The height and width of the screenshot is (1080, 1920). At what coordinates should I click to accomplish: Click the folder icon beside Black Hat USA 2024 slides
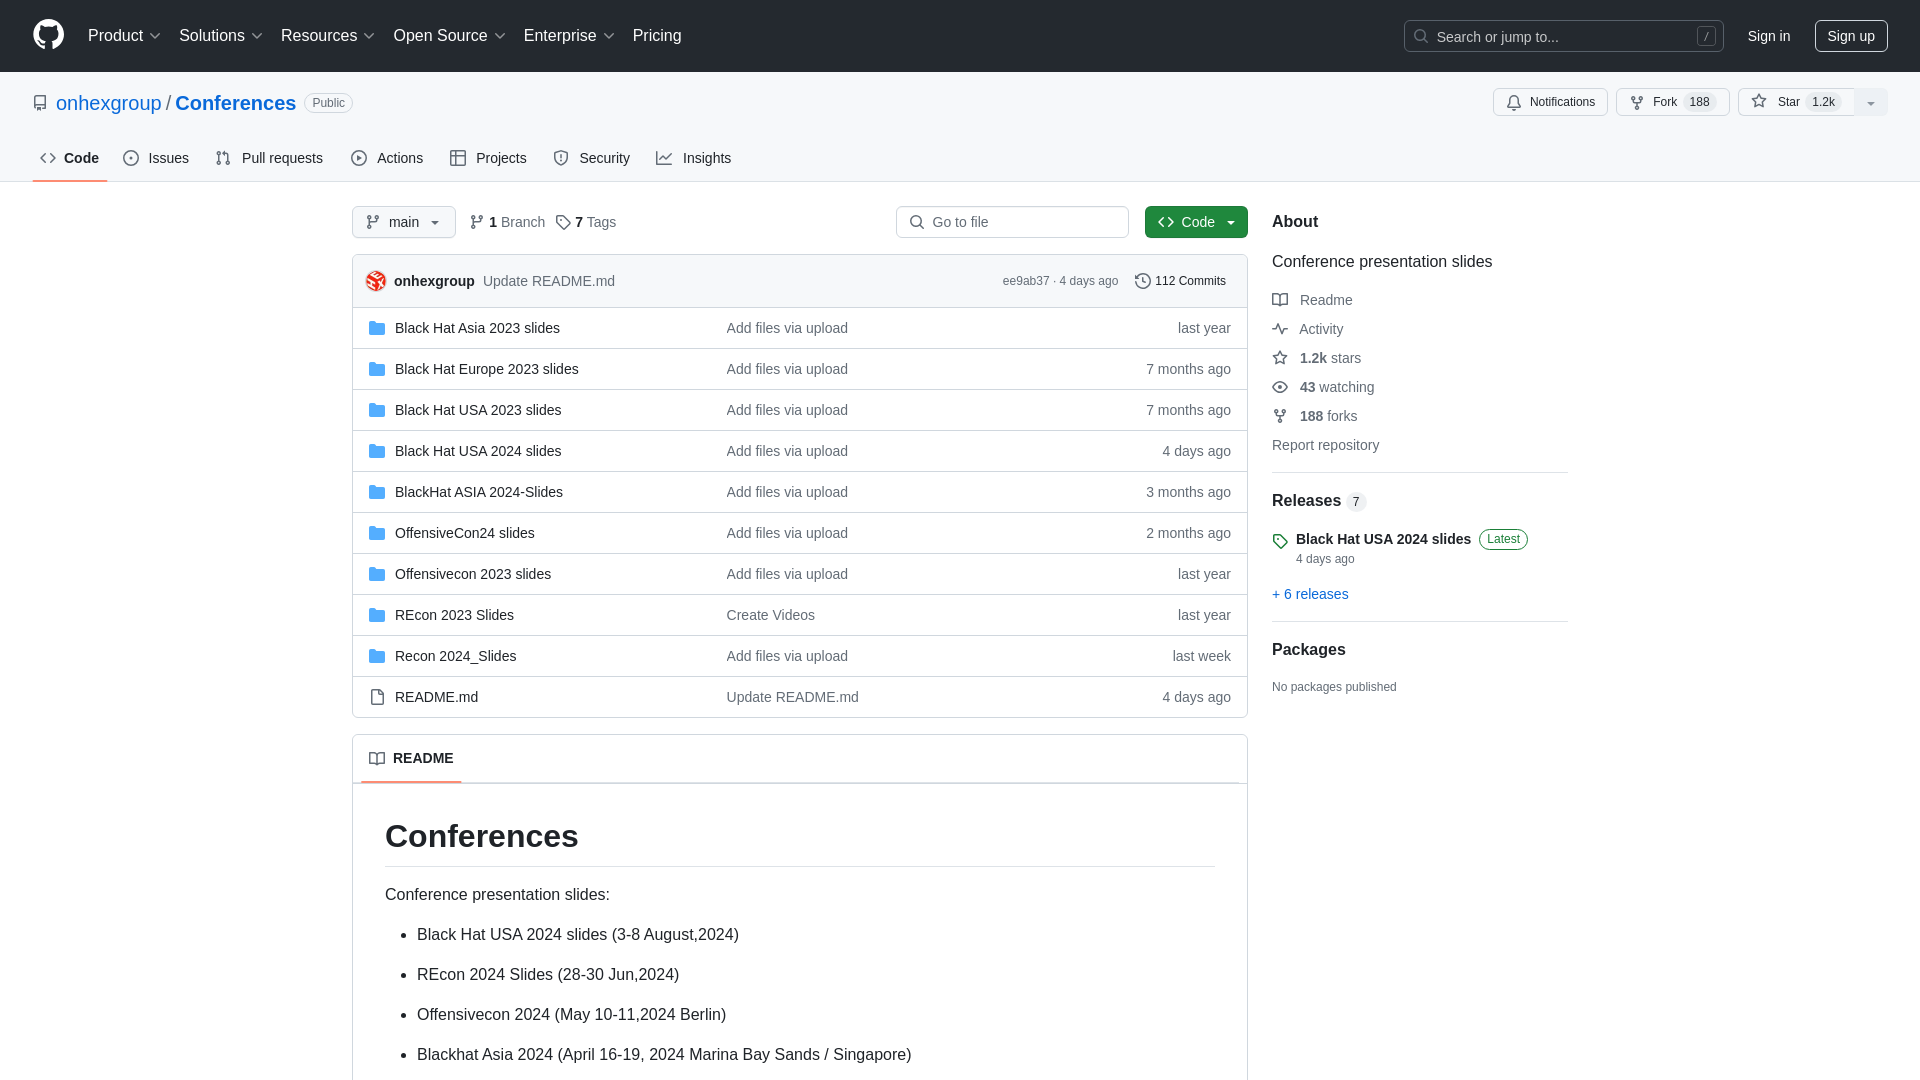[x=377, y=451]
